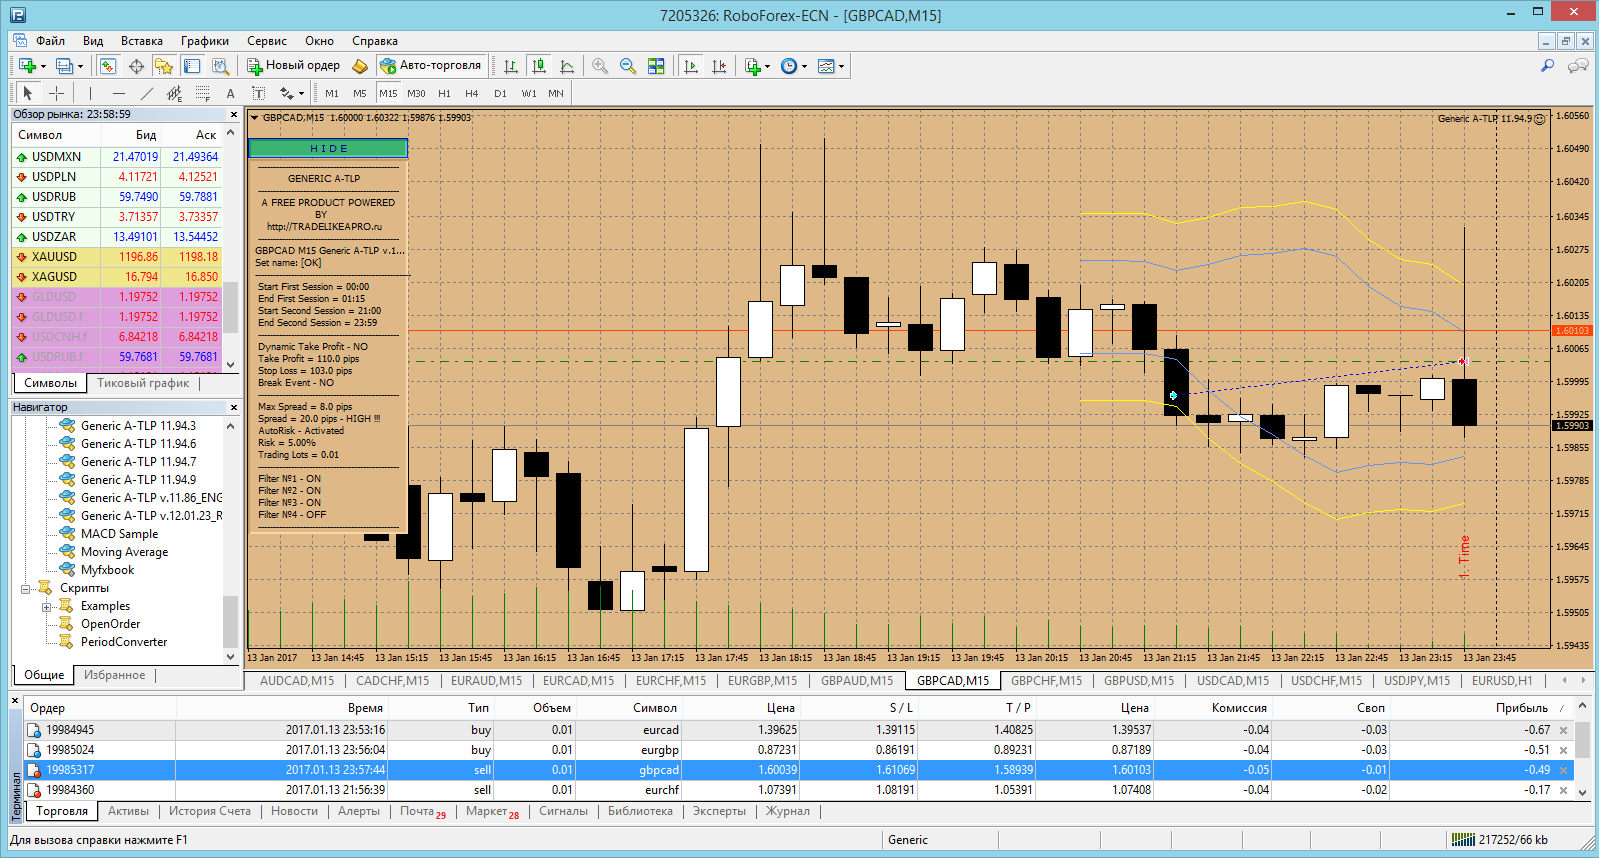Click the green HIDE button on chart
The height and width of the screenshot is (858, 1603).
(328, 148)
